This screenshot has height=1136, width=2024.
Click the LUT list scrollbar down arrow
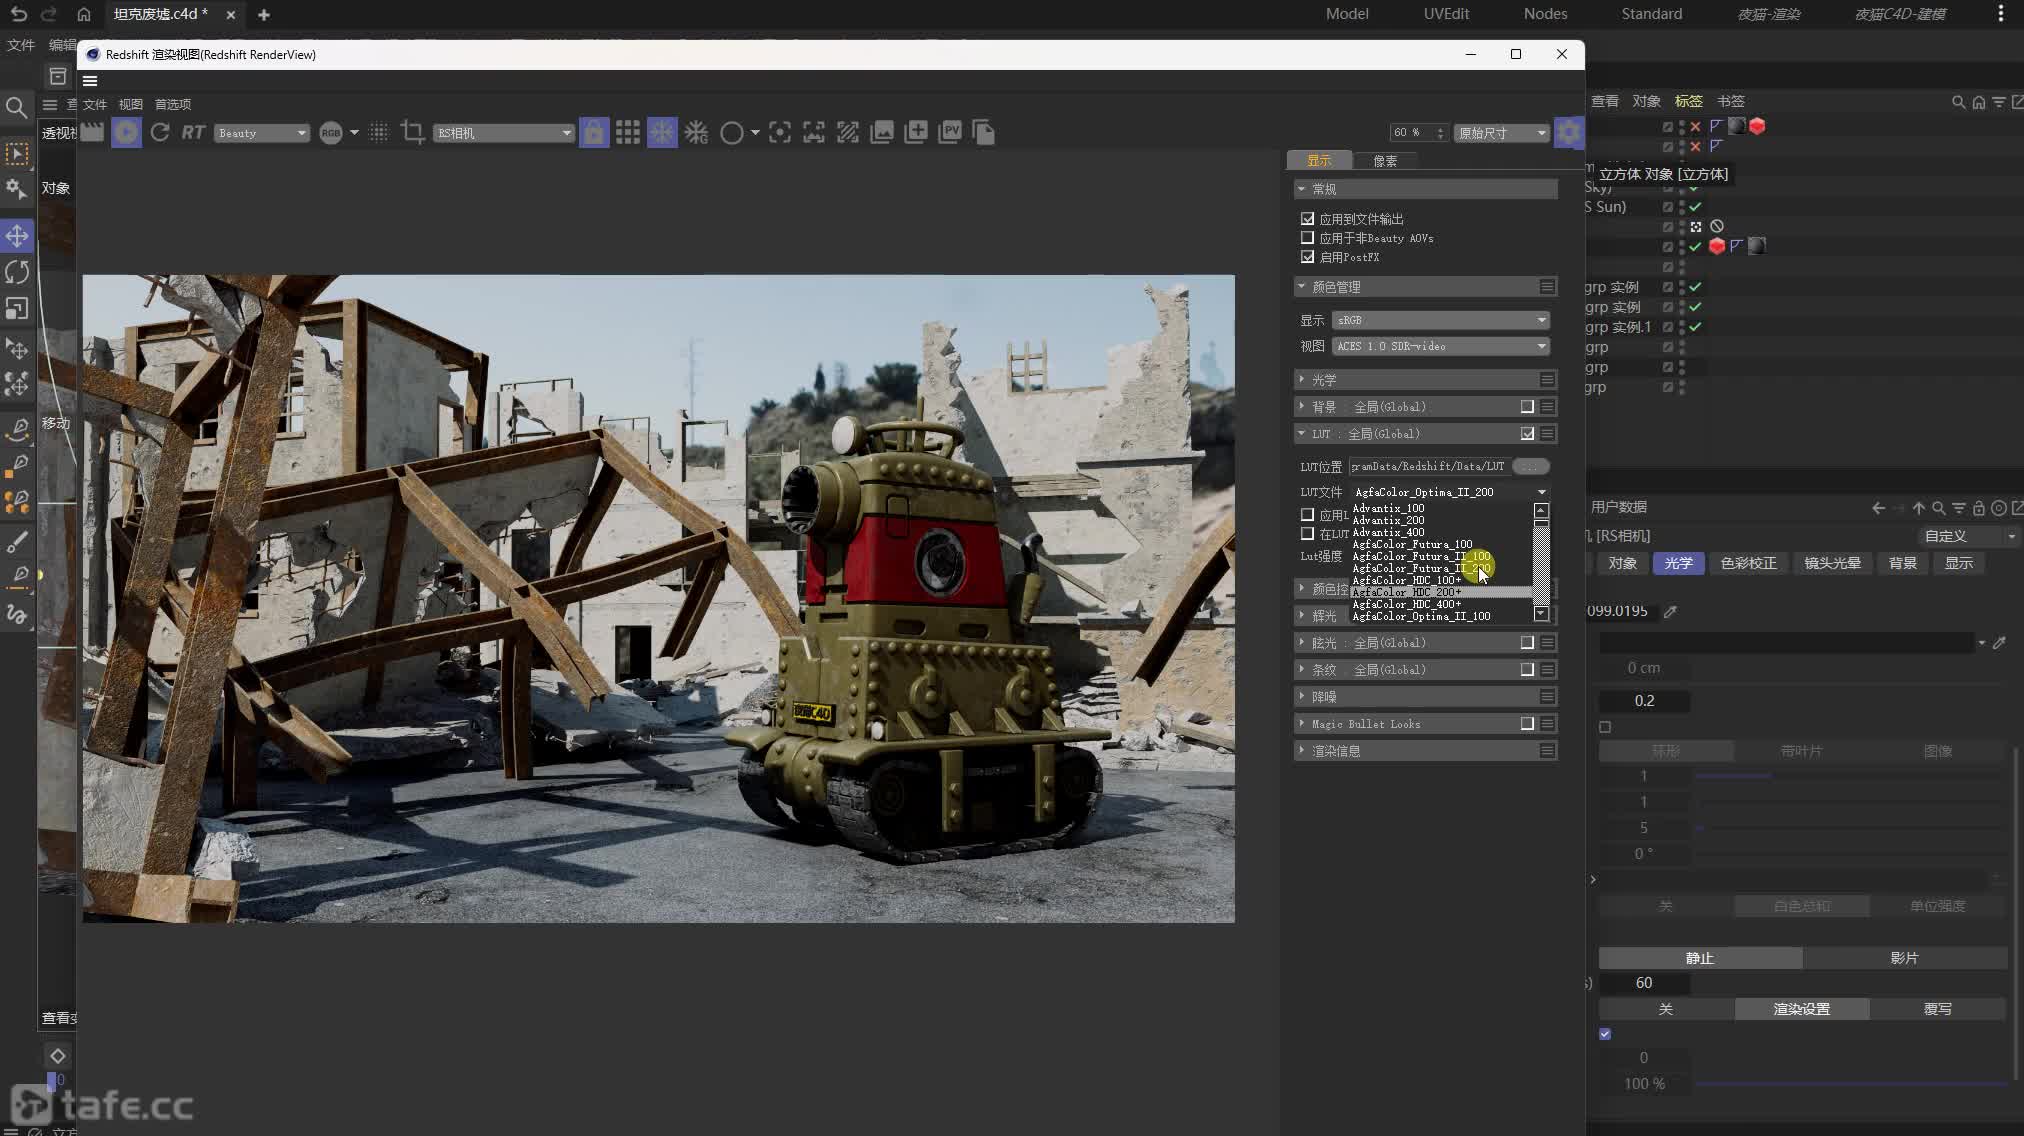pos(1541,614)
